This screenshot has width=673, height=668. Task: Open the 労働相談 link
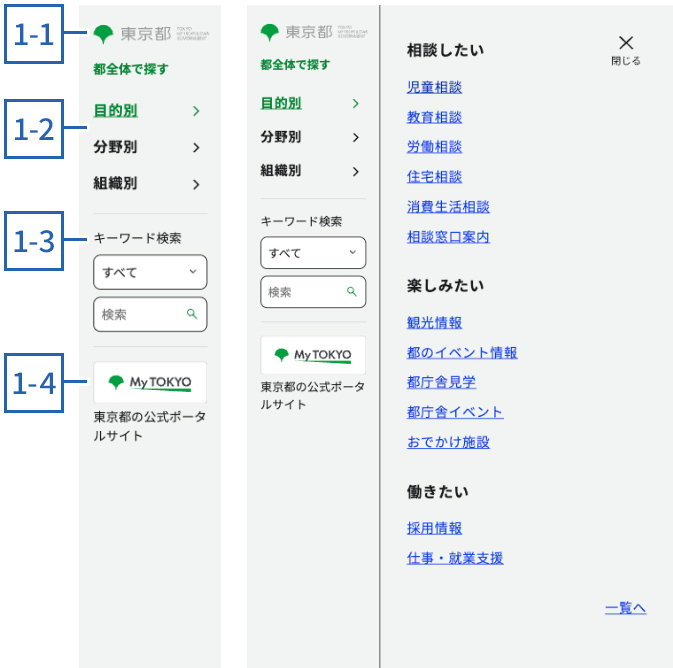[x=434, y=147]
